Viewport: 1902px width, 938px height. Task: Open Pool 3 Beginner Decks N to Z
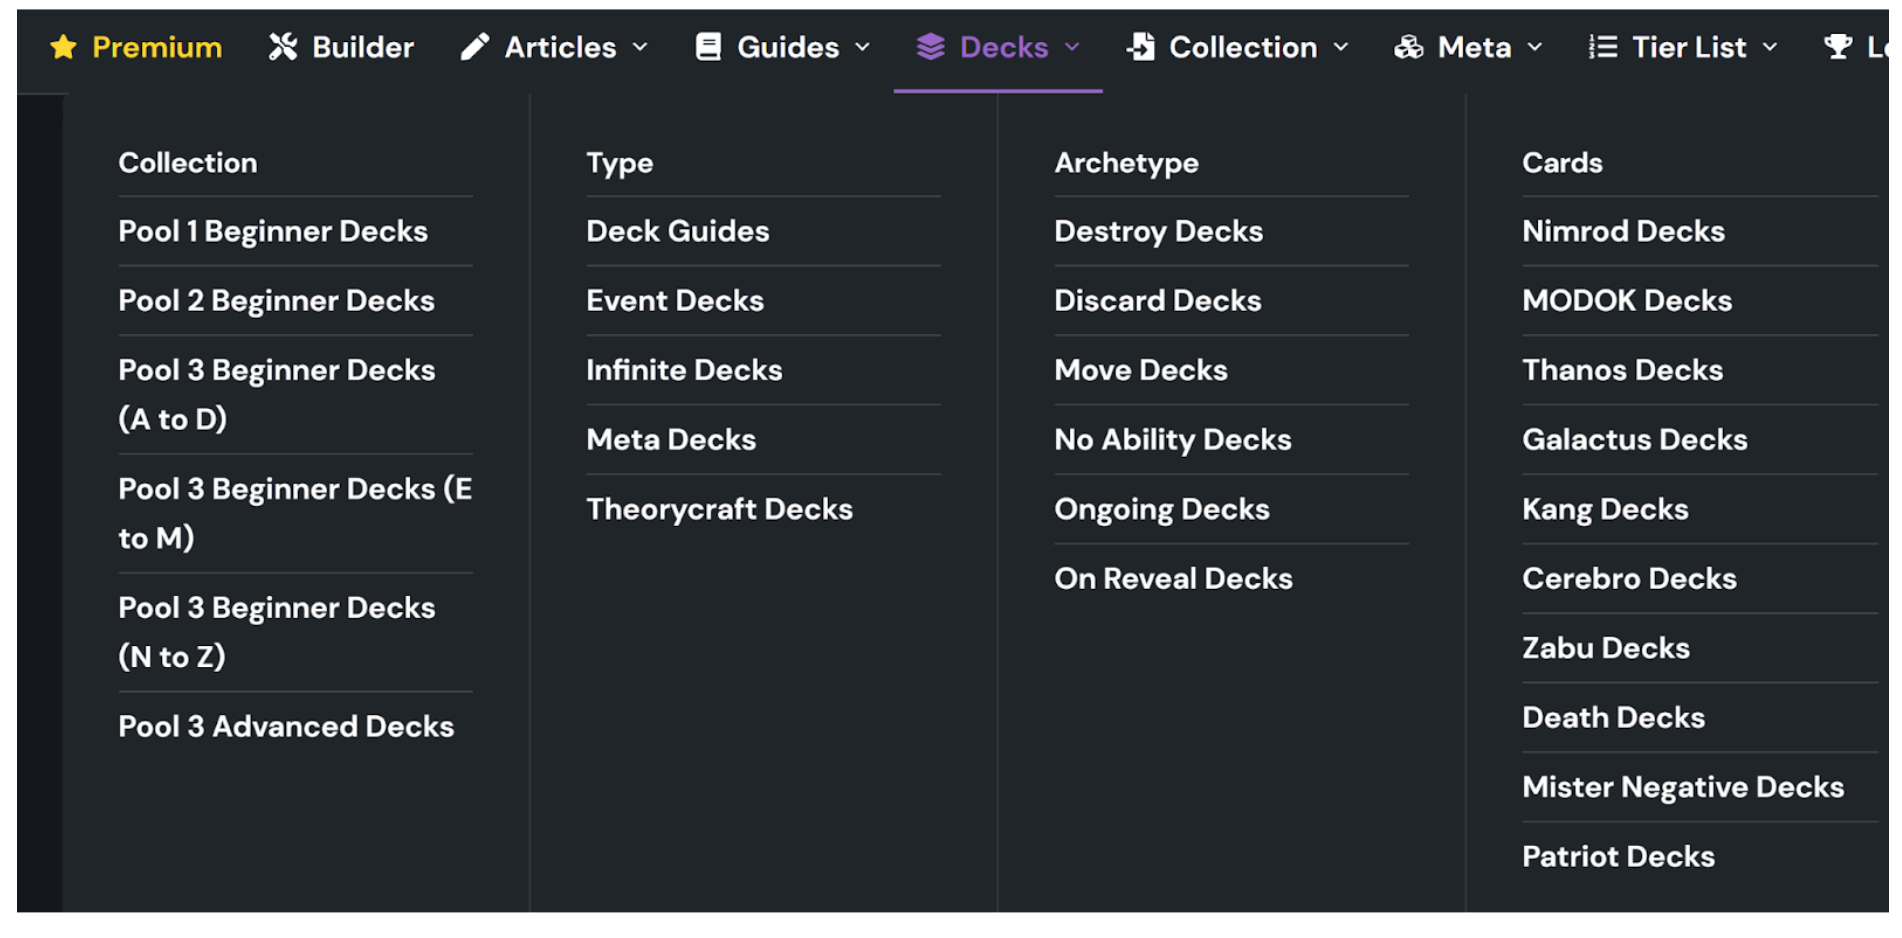coord(277,632)
